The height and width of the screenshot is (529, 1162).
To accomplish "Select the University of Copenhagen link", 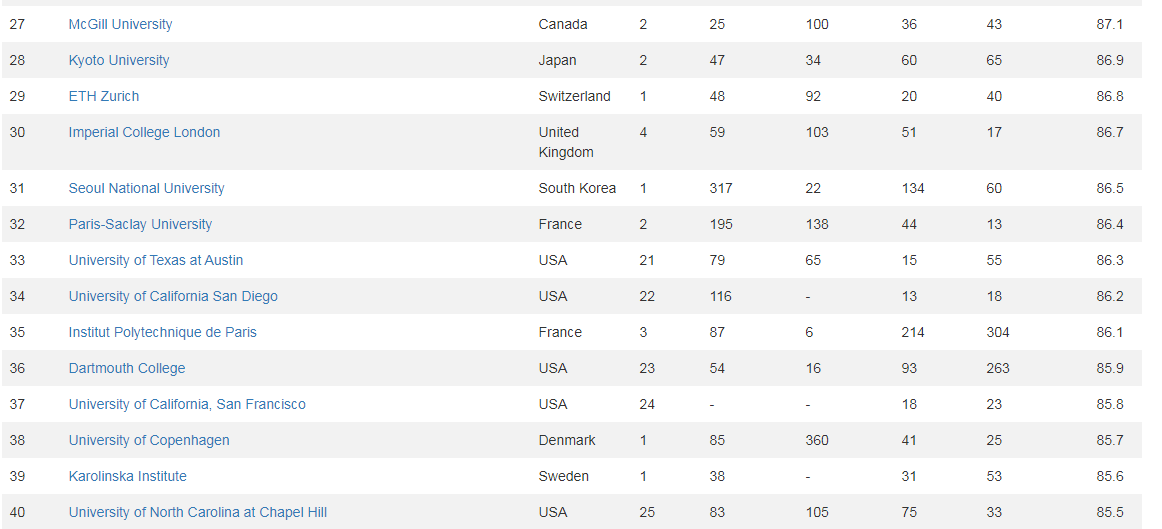I will point(148,440).
